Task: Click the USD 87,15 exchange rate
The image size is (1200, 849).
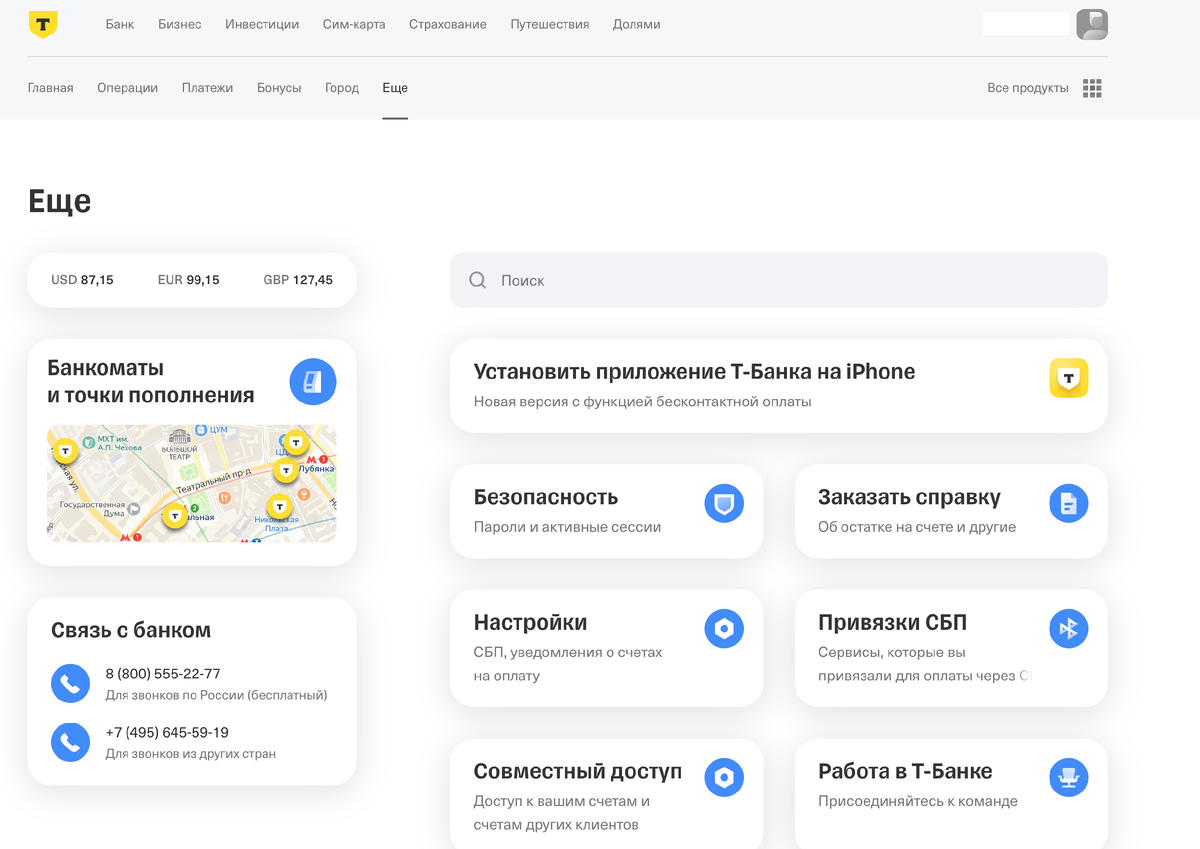Action: pyautogui.click(x=82, y=280)
